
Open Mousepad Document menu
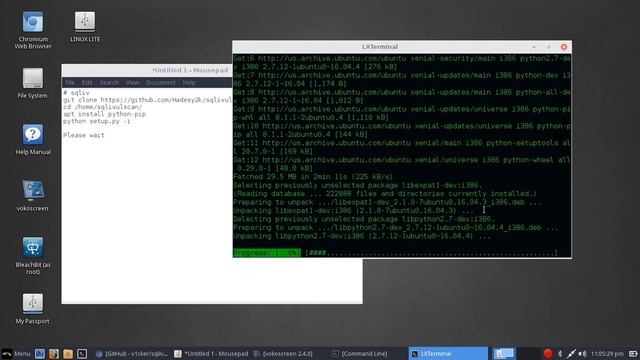click(x=161, y=82)
